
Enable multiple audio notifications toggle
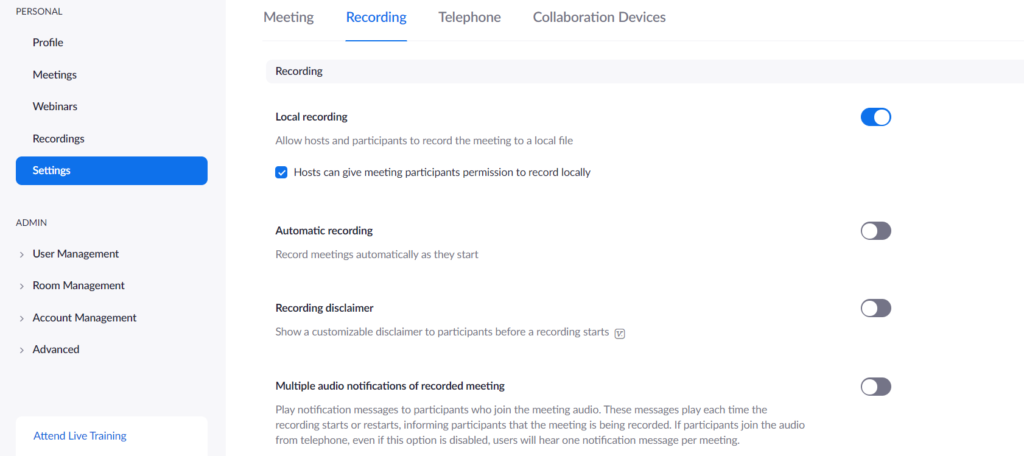[x=876, y=387]
